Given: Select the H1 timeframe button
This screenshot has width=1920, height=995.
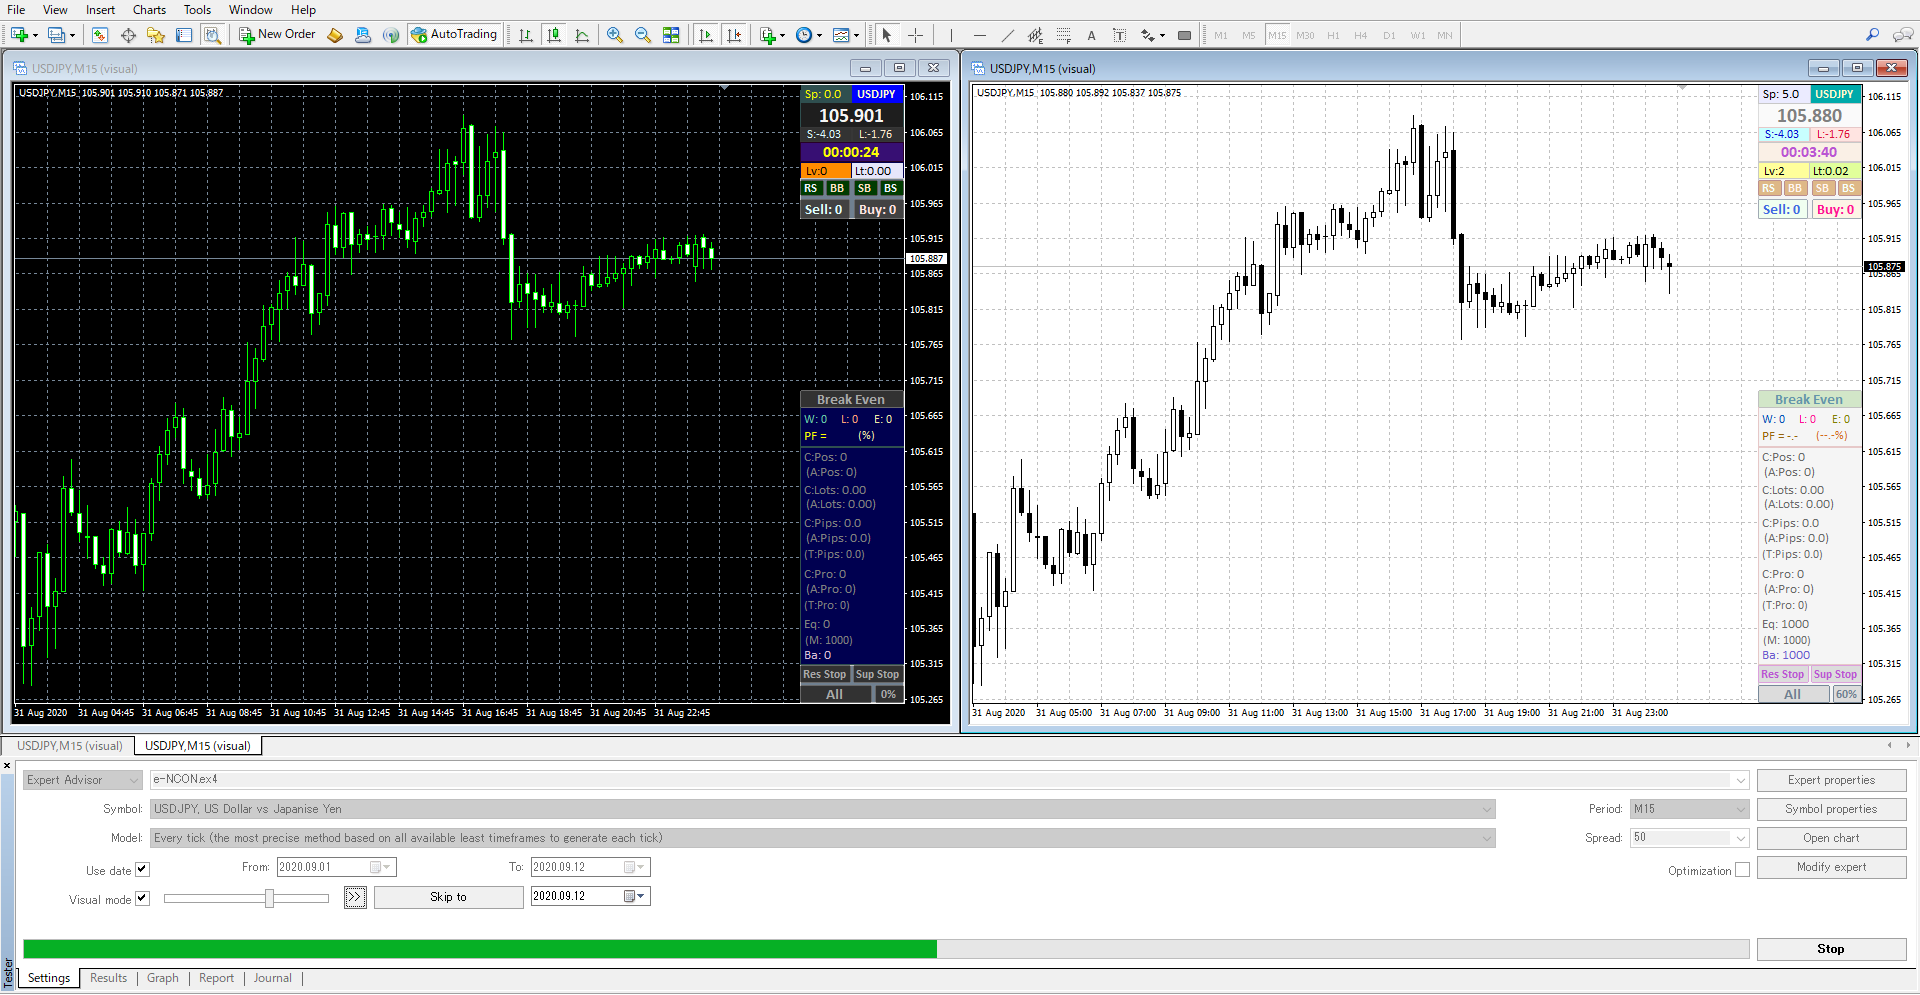Looking at the screenshot, I should click(1333, 35).
